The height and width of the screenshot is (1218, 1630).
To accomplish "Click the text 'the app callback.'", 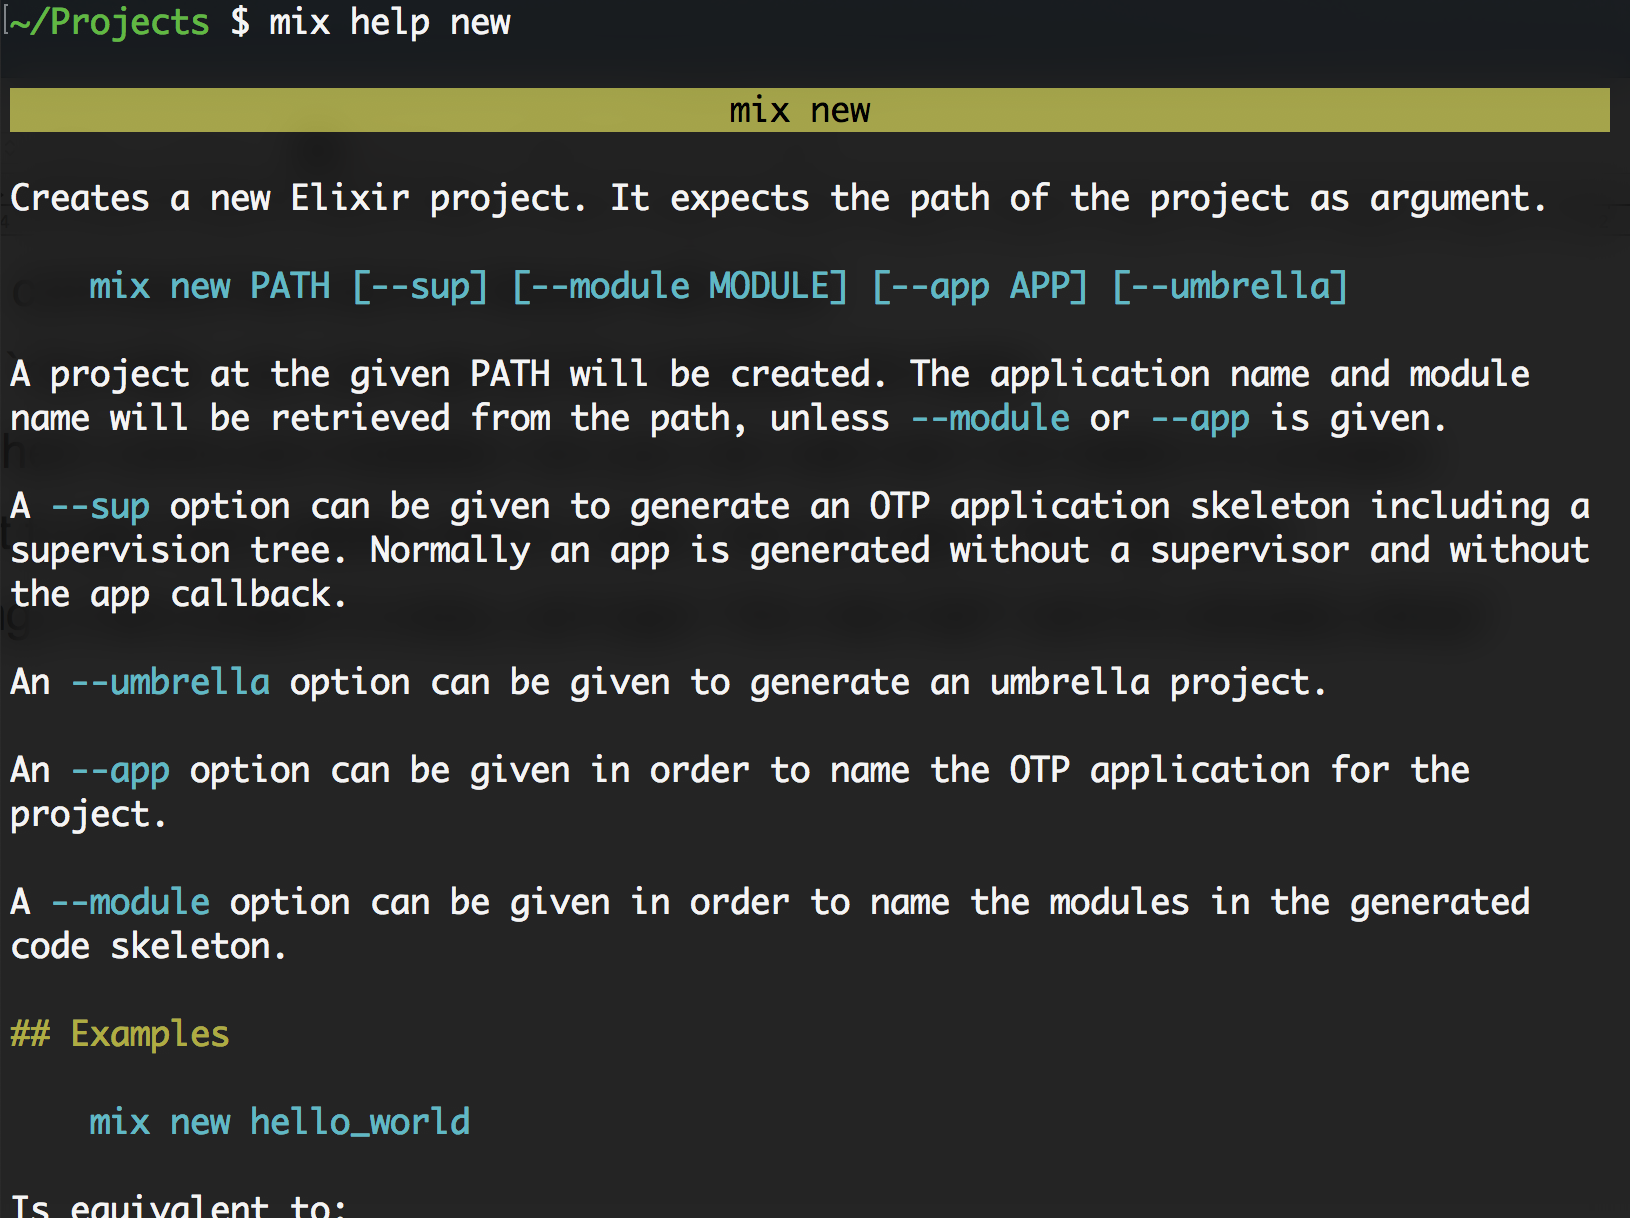I will point(179,594).
